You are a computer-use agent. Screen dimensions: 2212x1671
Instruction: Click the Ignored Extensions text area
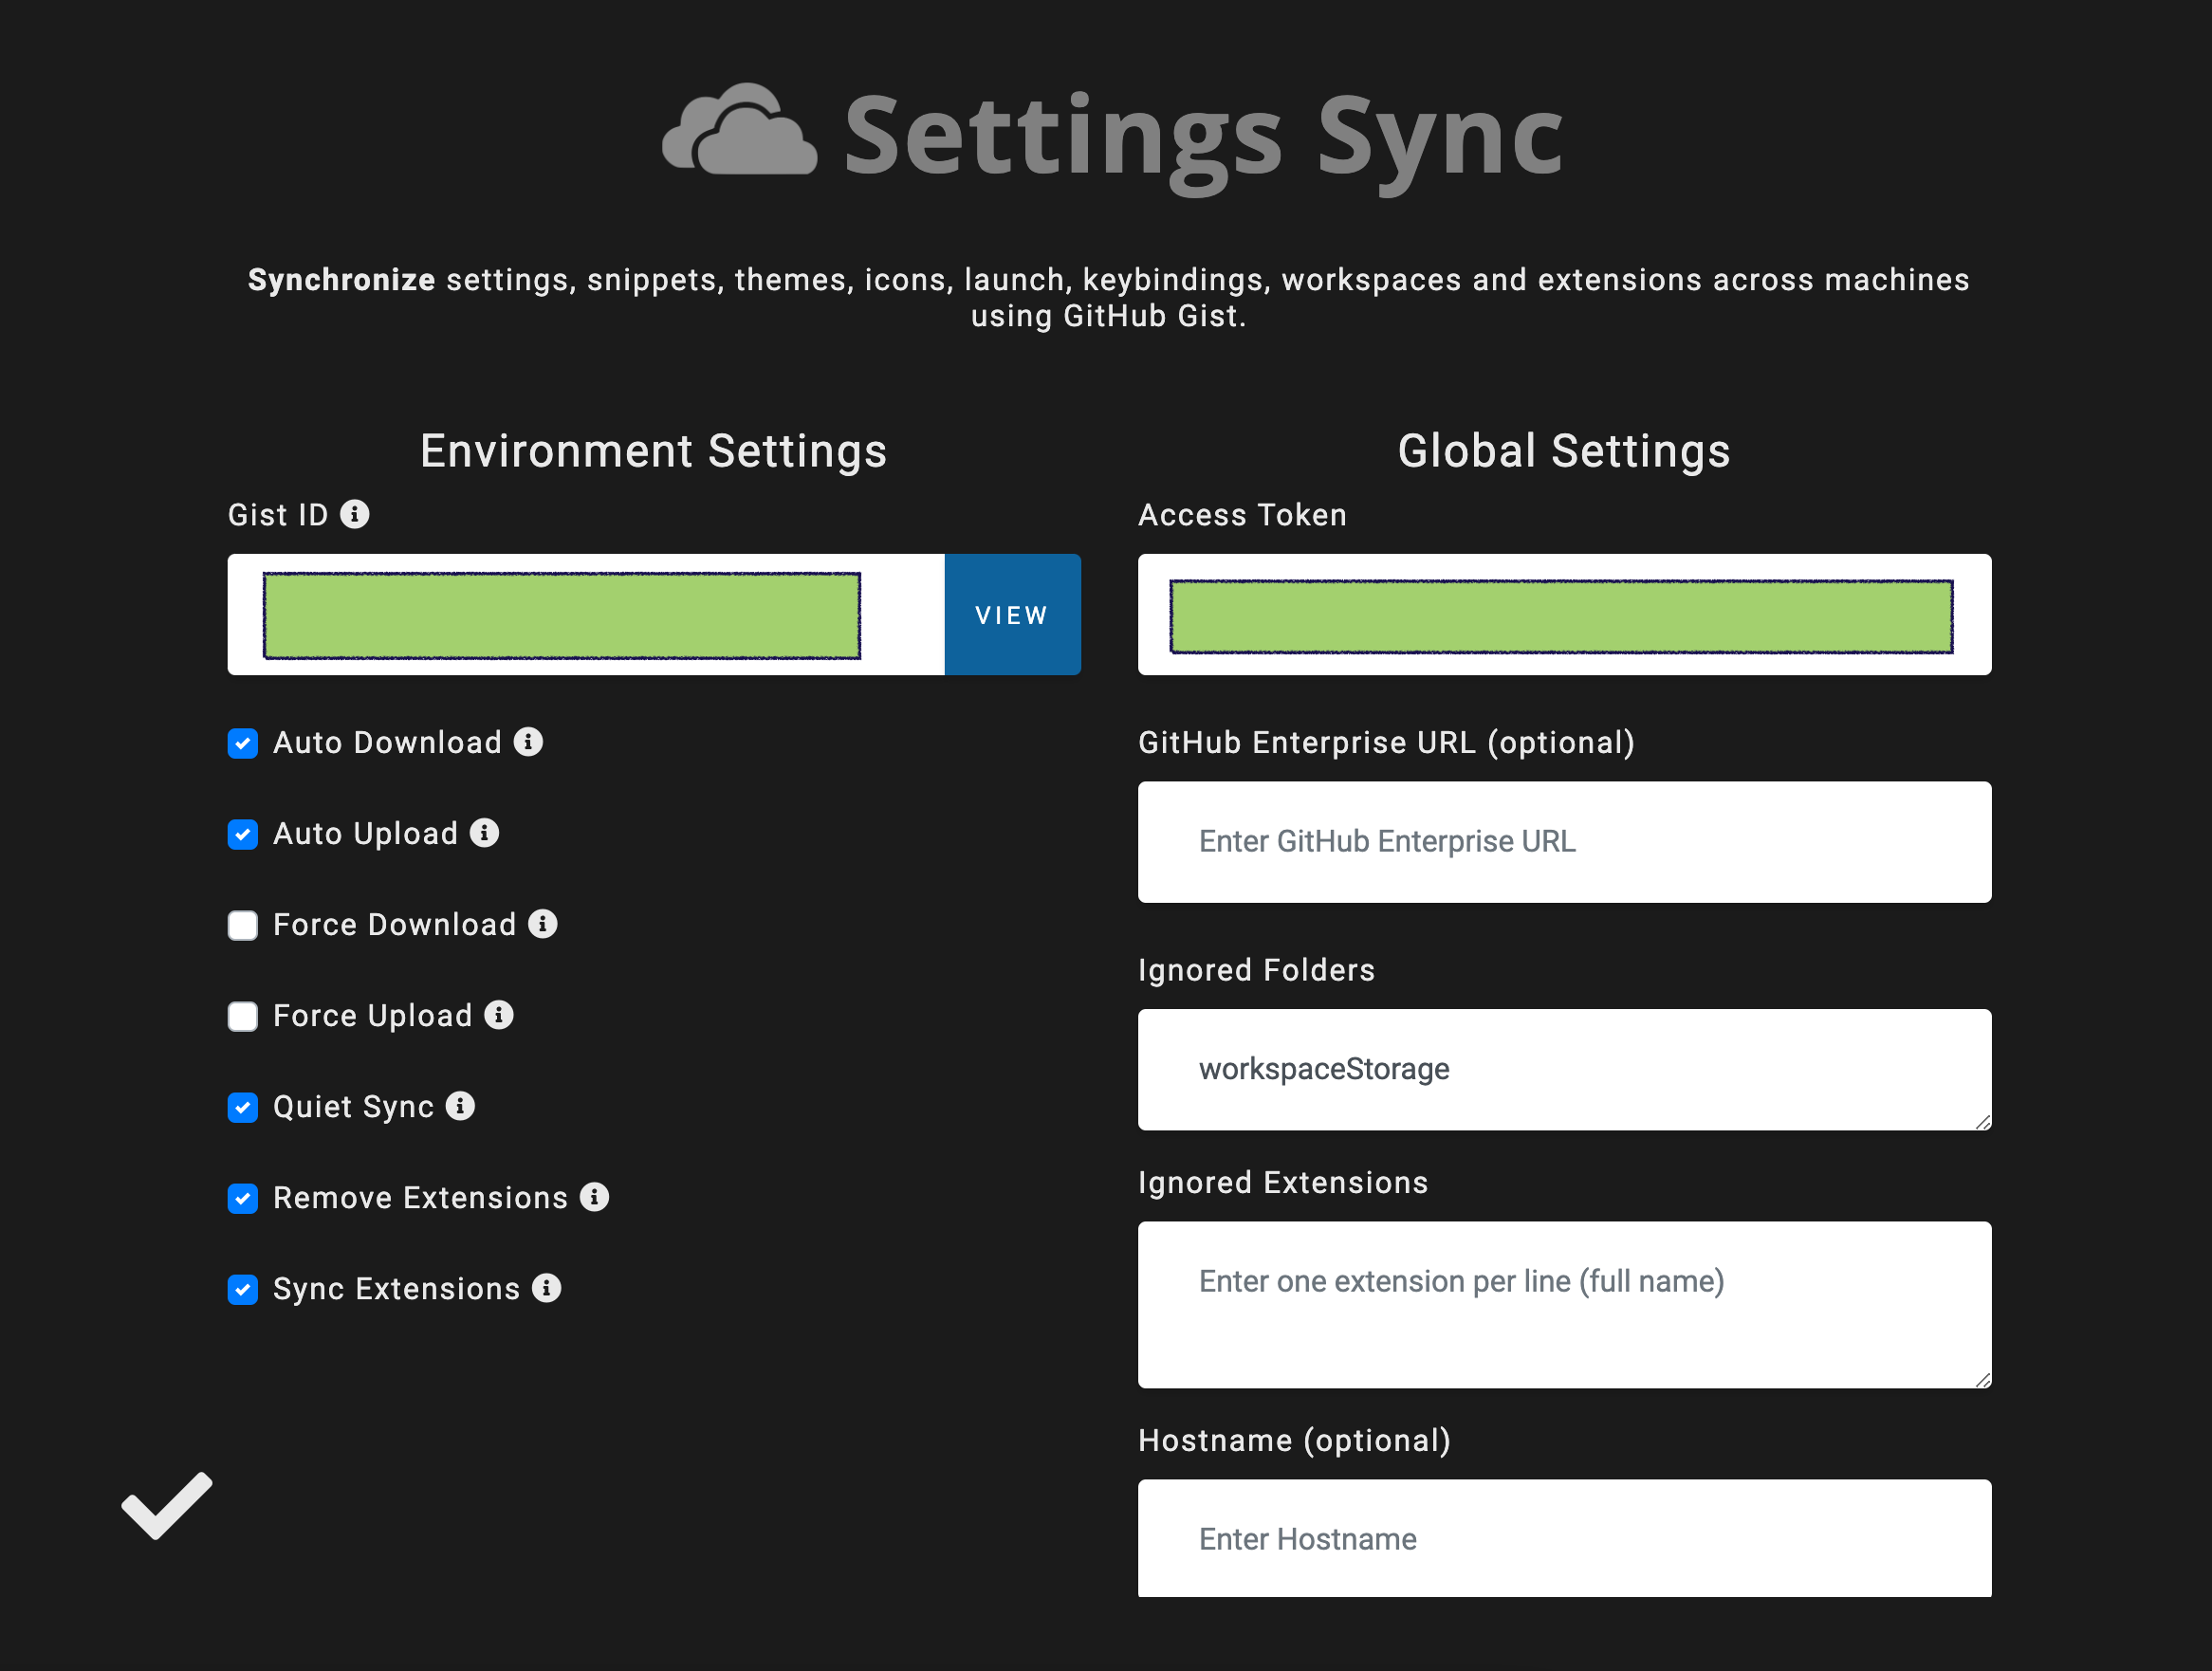[x=1564, y=1305]
